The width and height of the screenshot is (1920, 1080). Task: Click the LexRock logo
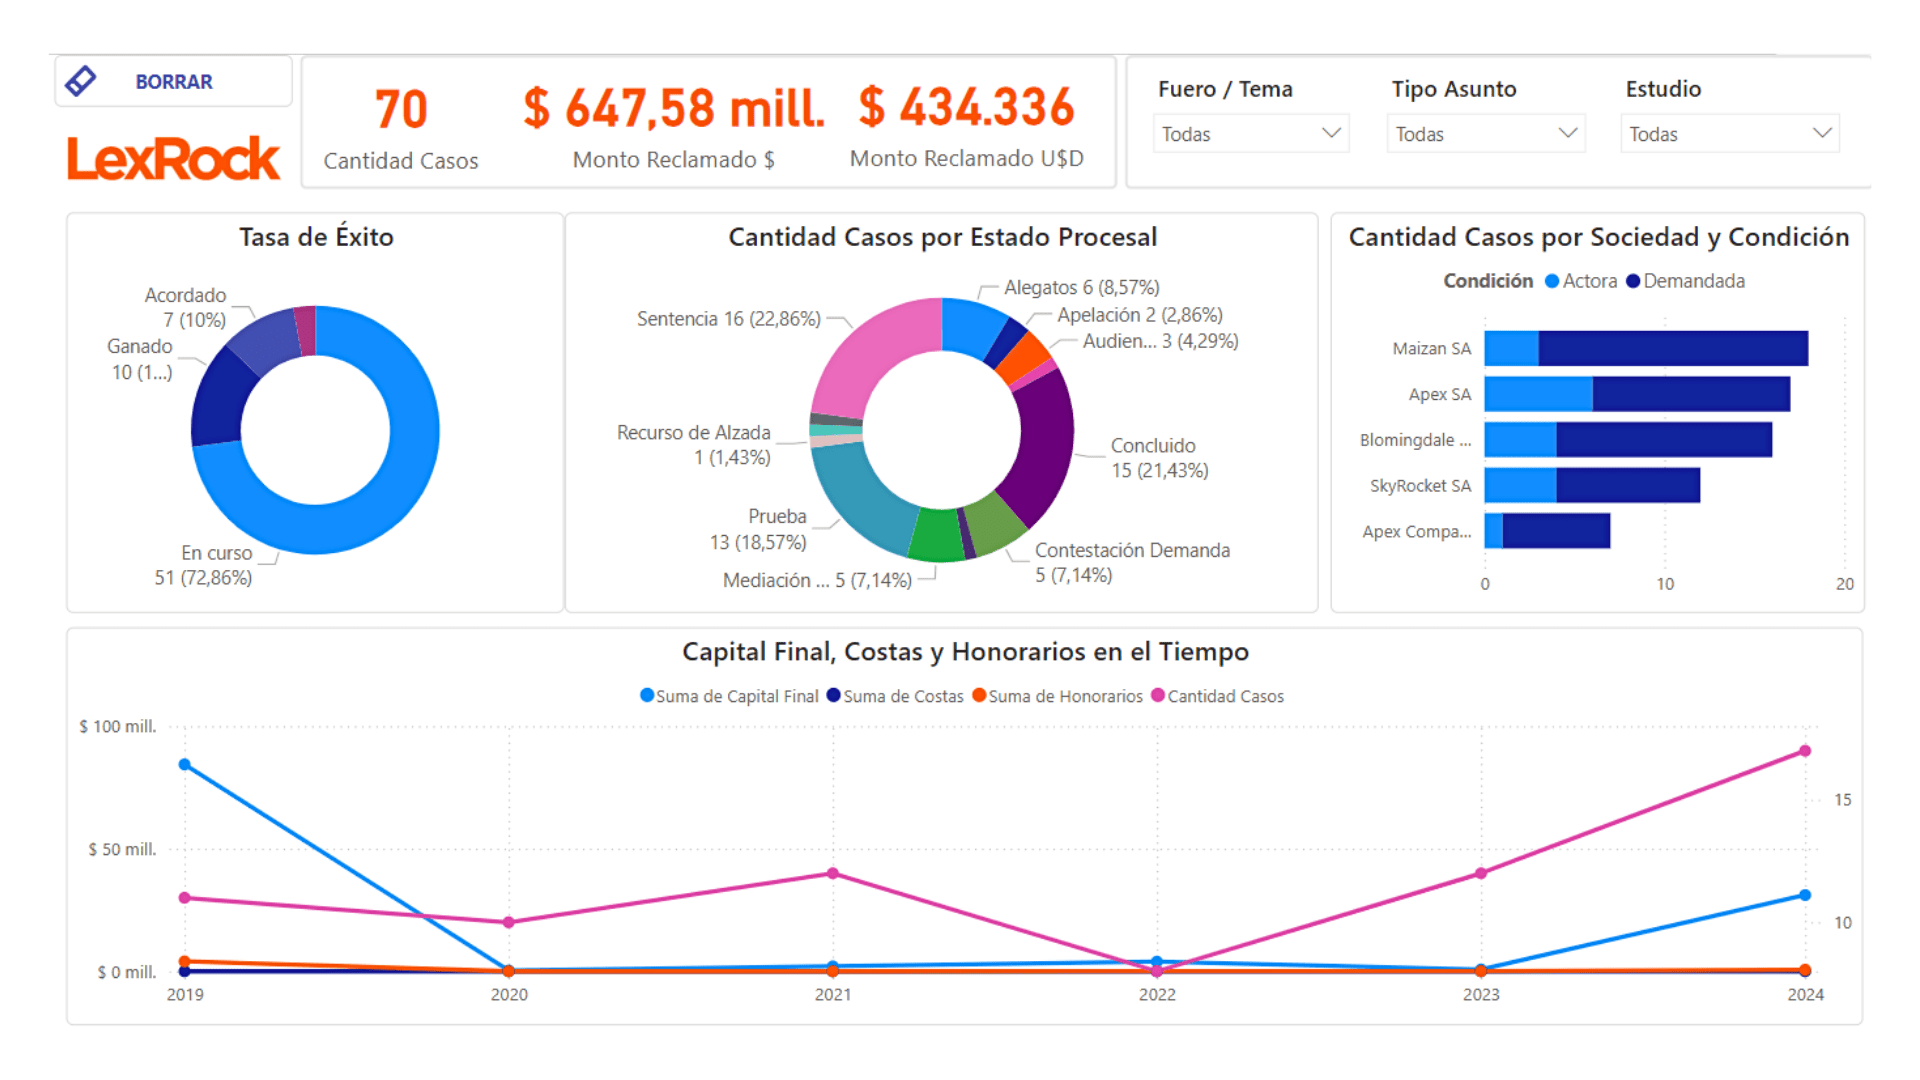173,159
